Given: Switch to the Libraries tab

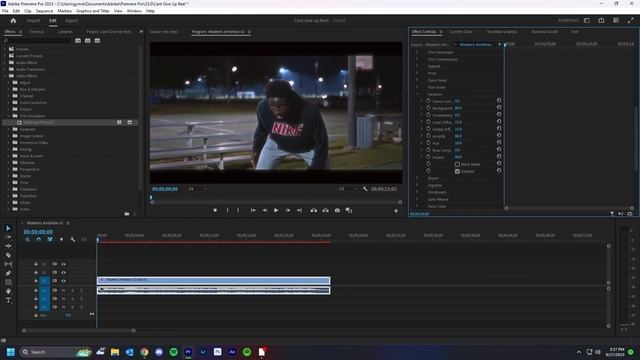Looking at the screenshot, I should [x=65, y=31].
